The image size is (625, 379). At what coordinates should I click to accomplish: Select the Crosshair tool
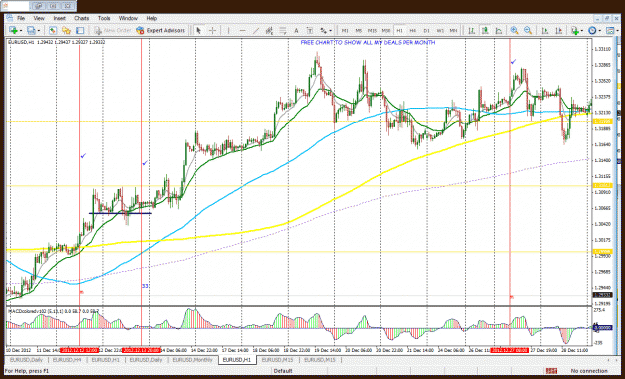point(212,30)
